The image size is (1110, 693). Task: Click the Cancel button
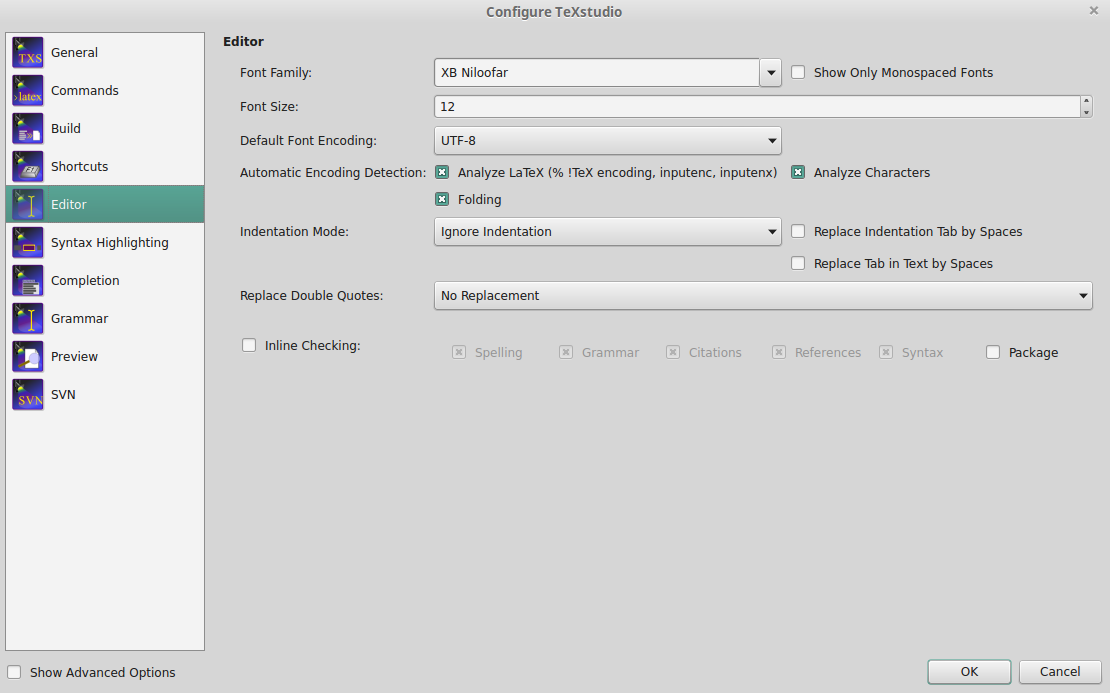pyautogui.click(x=1060, y=672)
